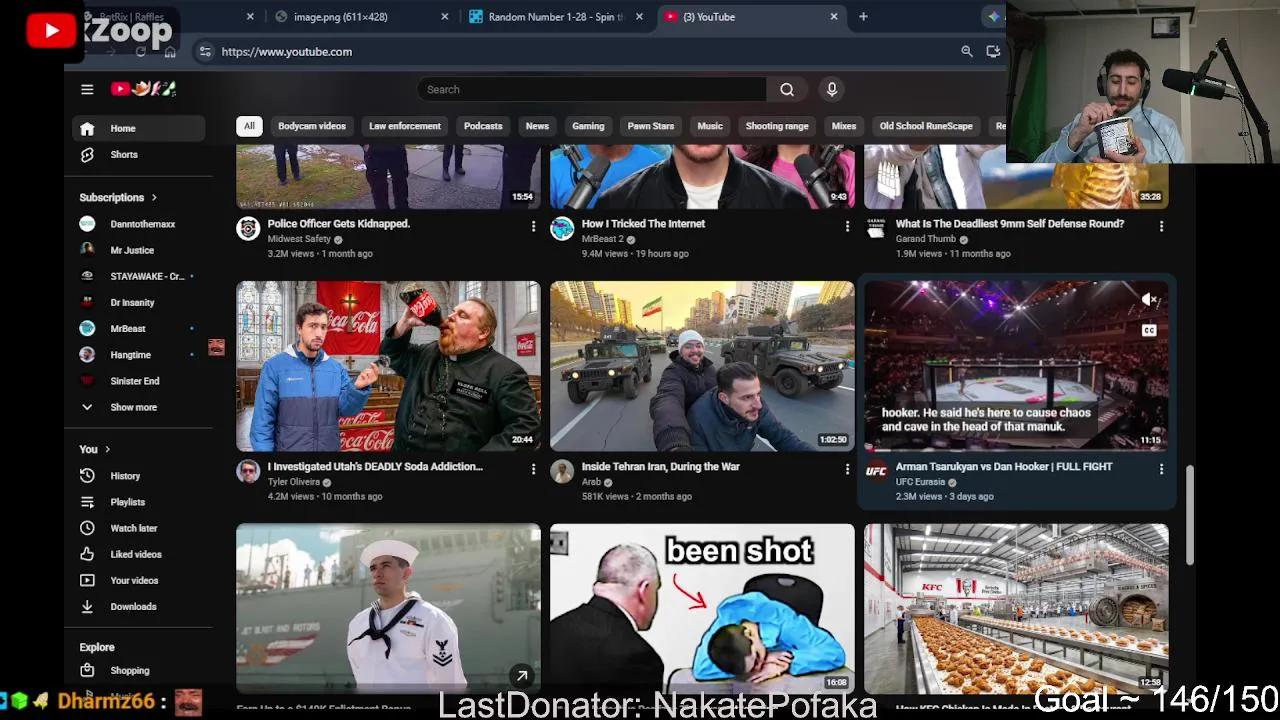
Task: Click the search magnifying glass icon
Action: [x=787, y=89]
